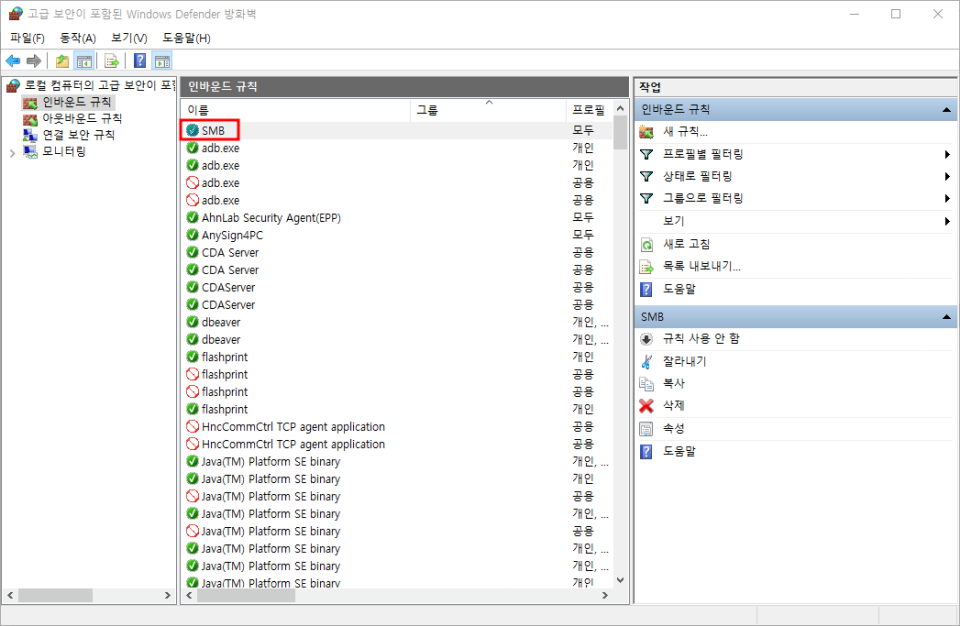
Task: Click the 그룹으로 필터링 funnel icon
Action: click(x=647, y=198)
